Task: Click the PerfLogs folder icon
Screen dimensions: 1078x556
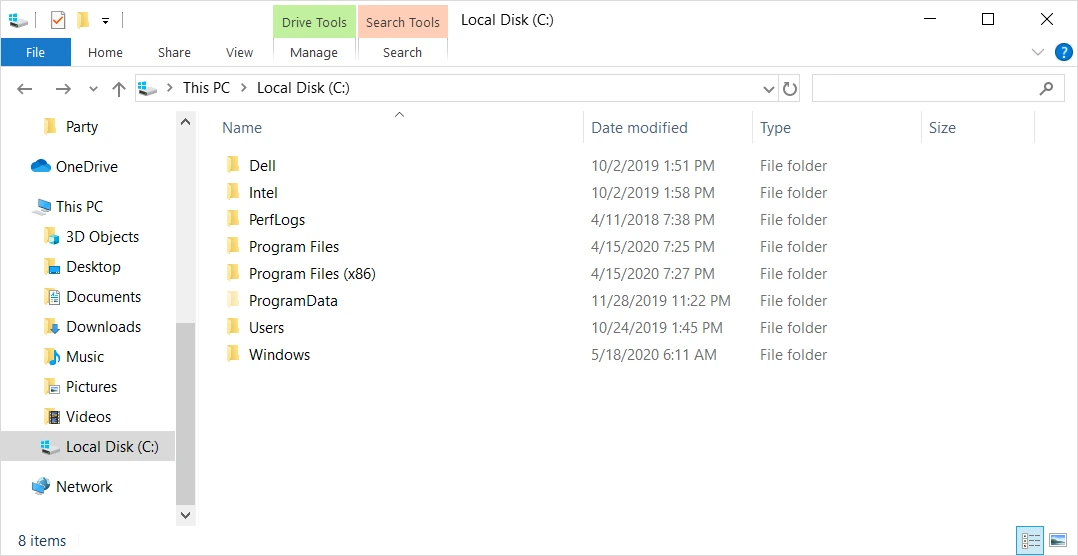Action: tap(233, 219)
